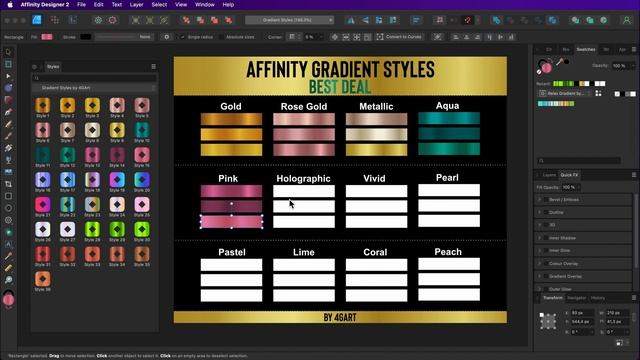640x360 pixels.
Task: Click the boolean Add operation icon
Action: pyautogui.click(x=496, y=20)
